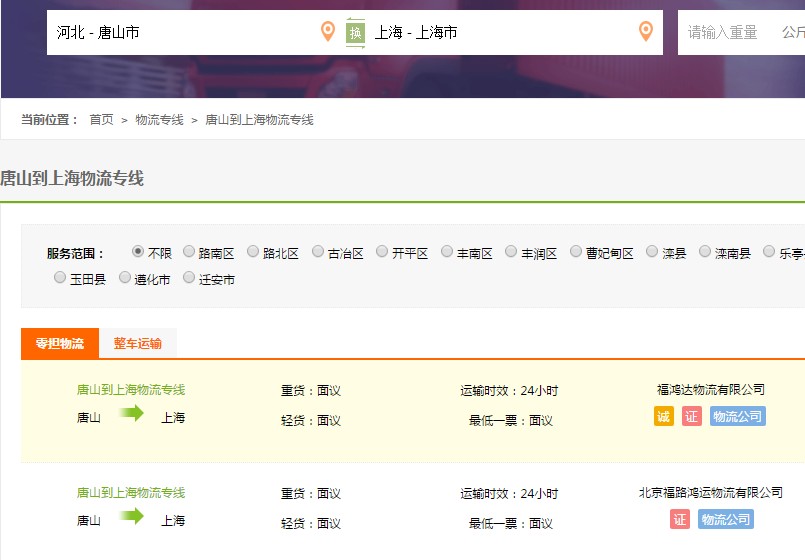The height and width of the screenshot is (560, 805).
Task: Select the 古冶区 radio button
Action: coord(318,251)
